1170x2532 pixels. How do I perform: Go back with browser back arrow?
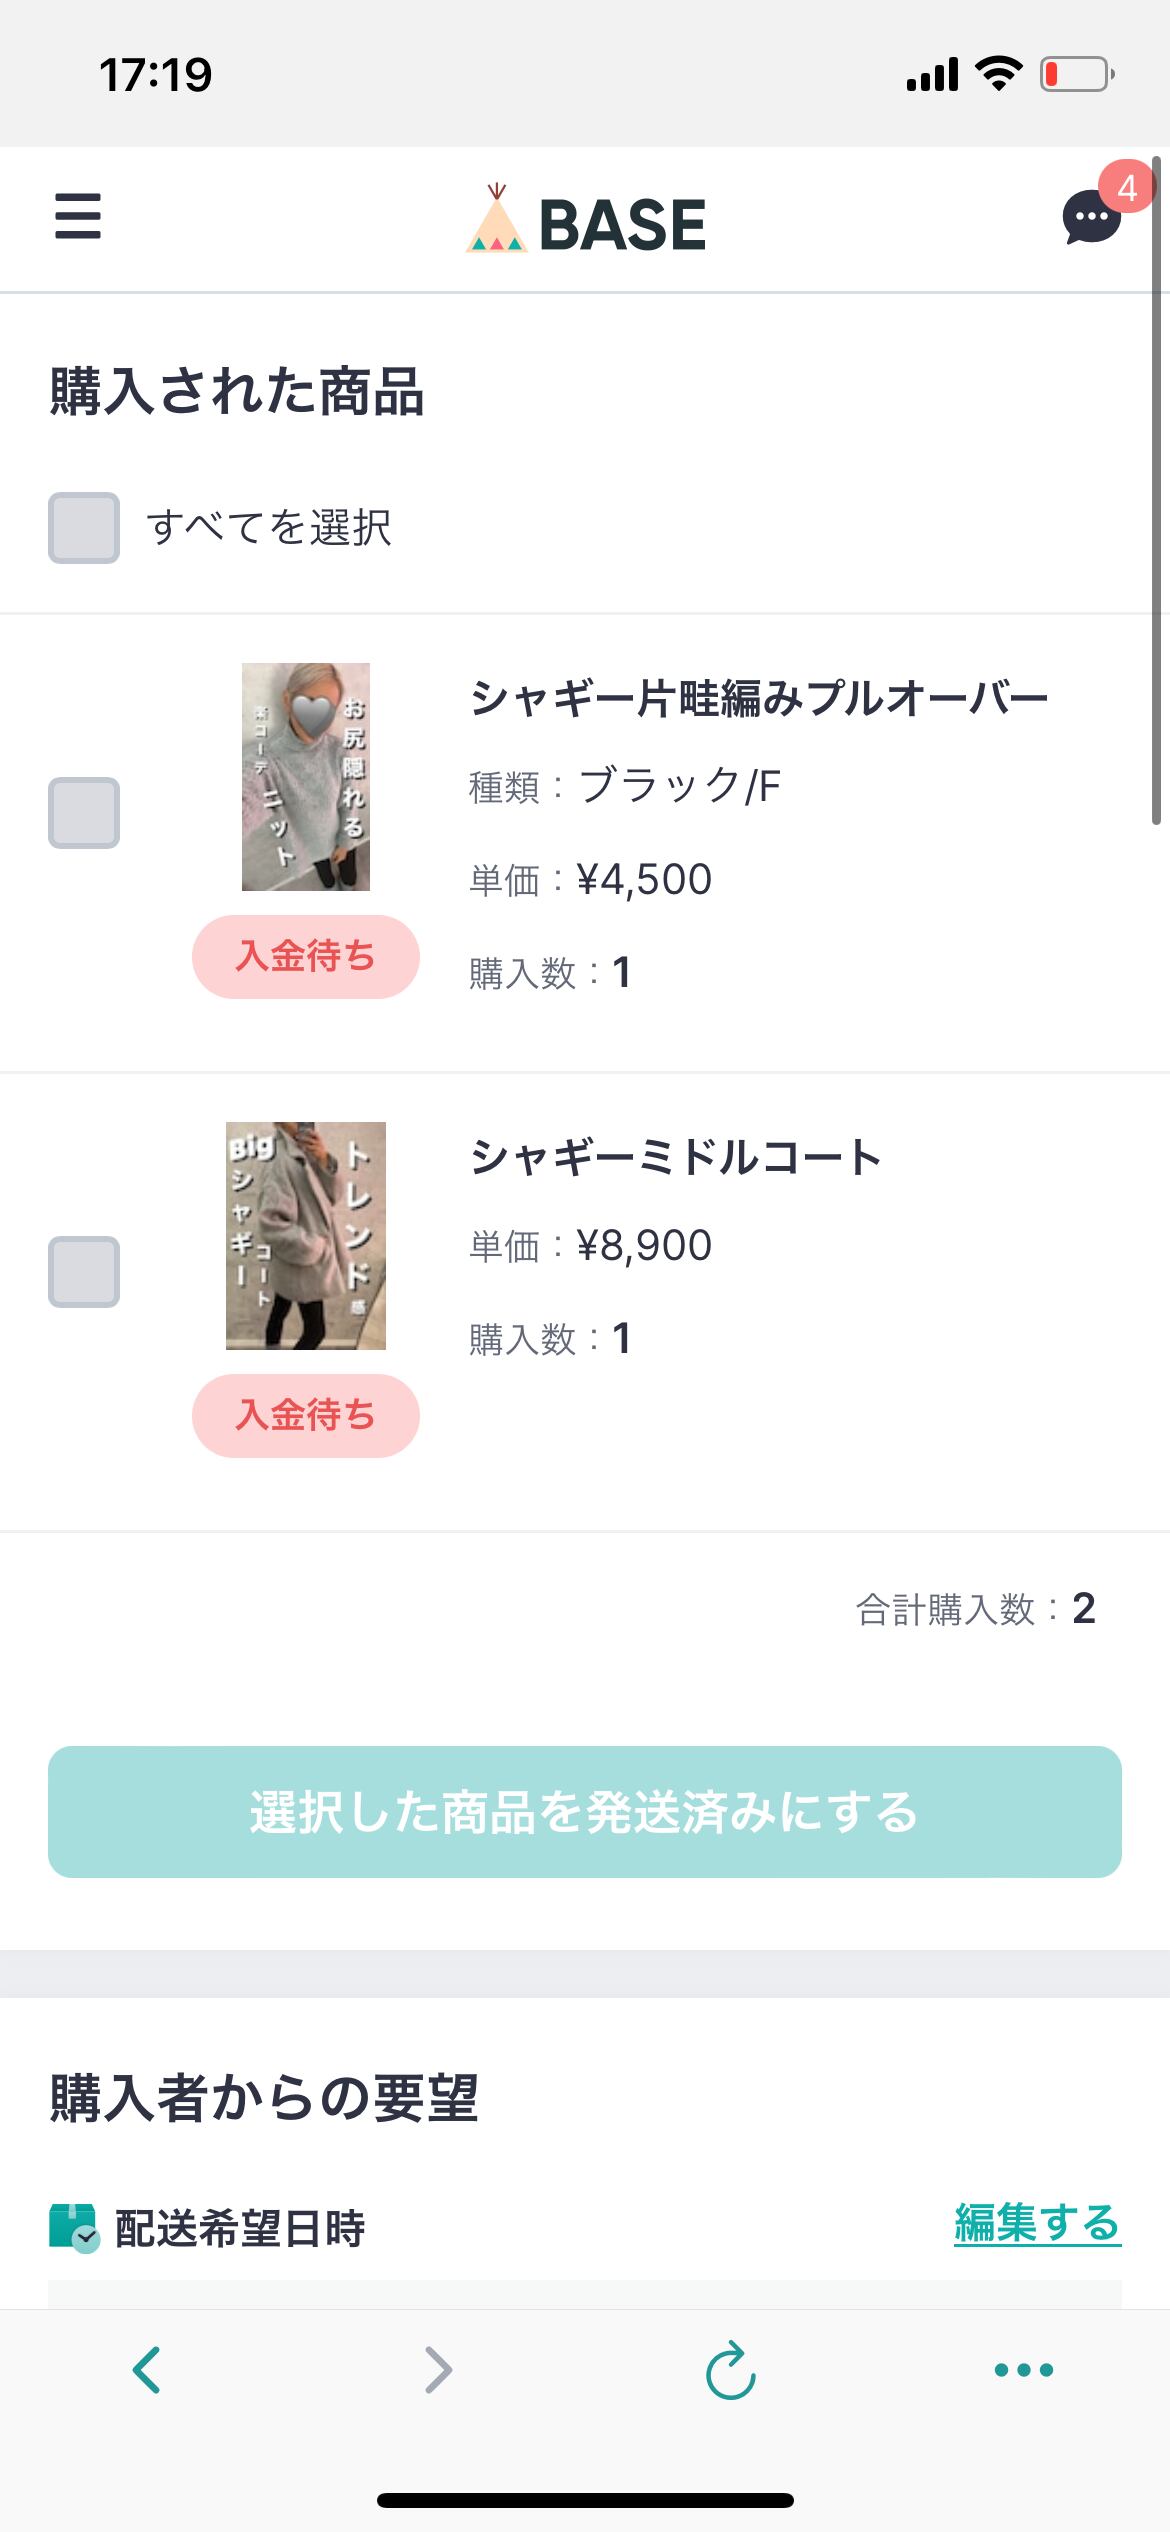[147, 2369]
